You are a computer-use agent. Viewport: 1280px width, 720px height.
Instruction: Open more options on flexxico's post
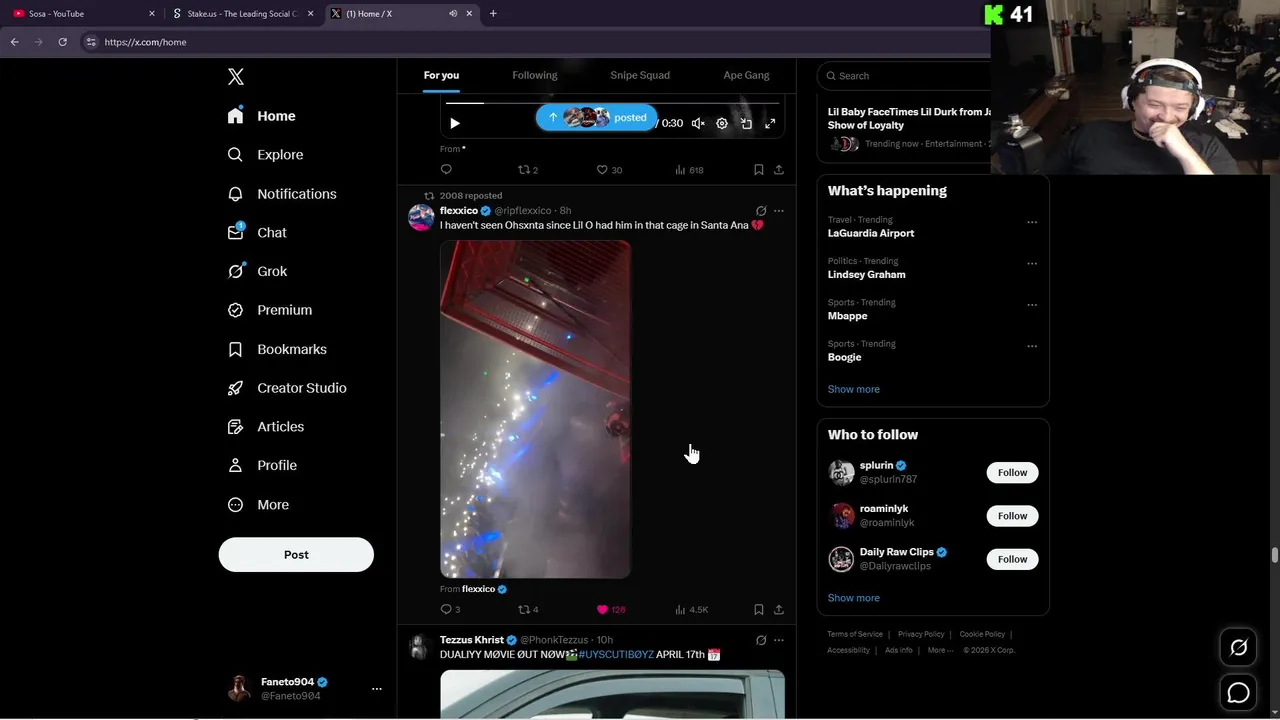[779, 211]
